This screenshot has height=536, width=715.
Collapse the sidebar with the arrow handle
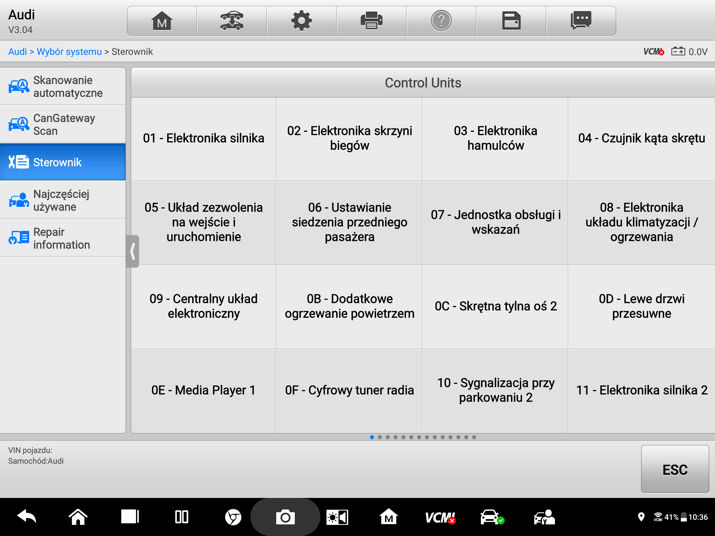coord(132,251)
